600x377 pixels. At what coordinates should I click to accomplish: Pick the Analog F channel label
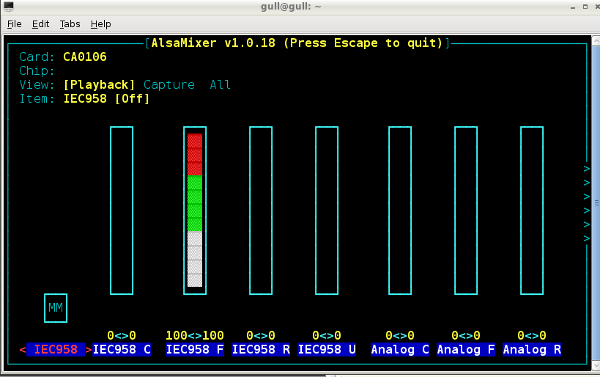(x=466, y=349)
